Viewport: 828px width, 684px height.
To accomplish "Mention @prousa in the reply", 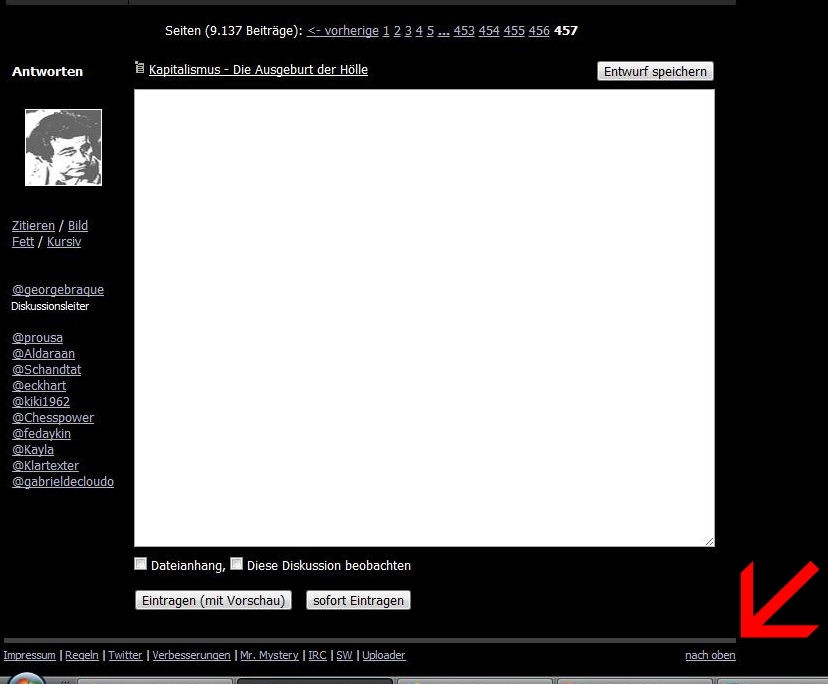I will [37, 338].
